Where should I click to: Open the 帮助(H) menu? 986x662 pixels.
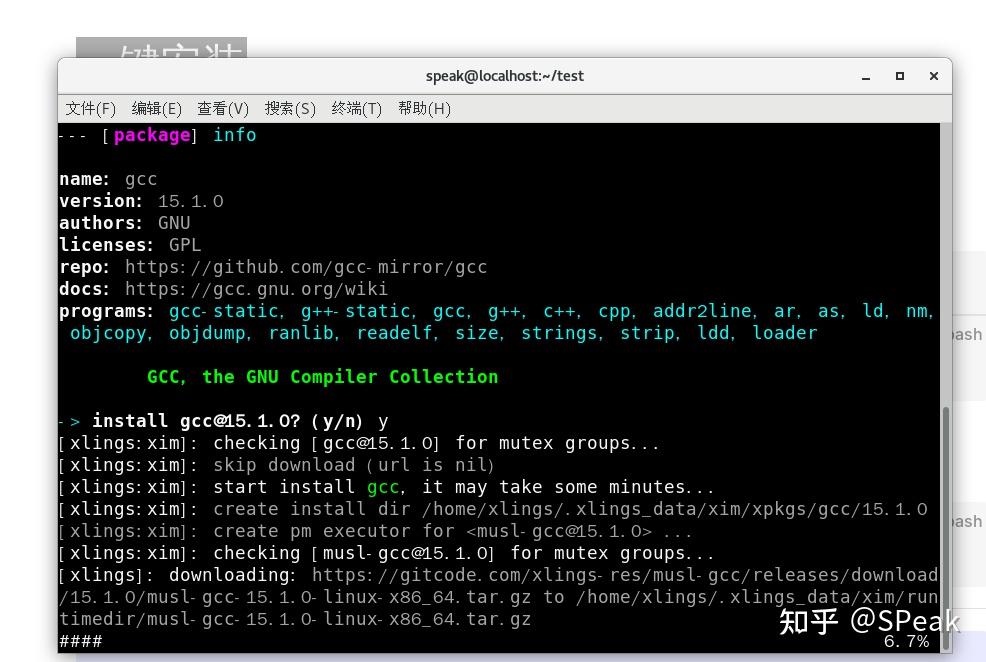(x=424, y=108)
